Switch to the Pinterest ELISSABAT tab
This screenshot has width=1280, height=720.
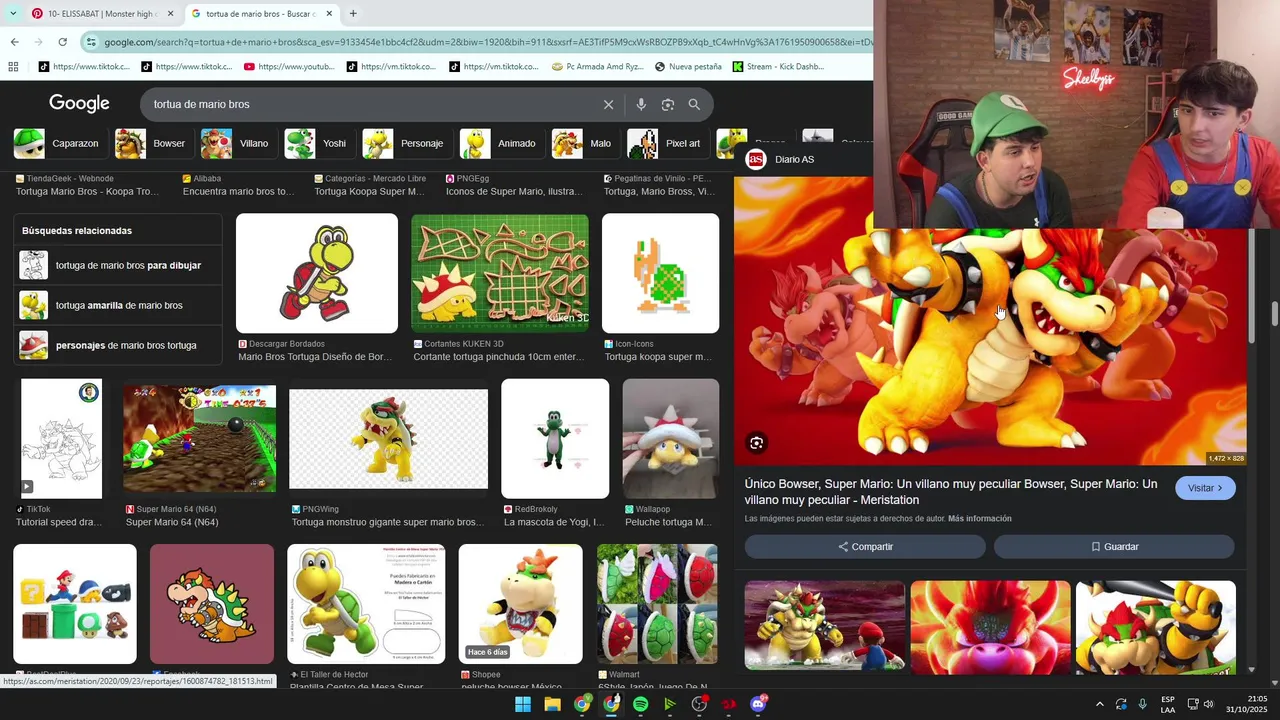tap(103, 14)
